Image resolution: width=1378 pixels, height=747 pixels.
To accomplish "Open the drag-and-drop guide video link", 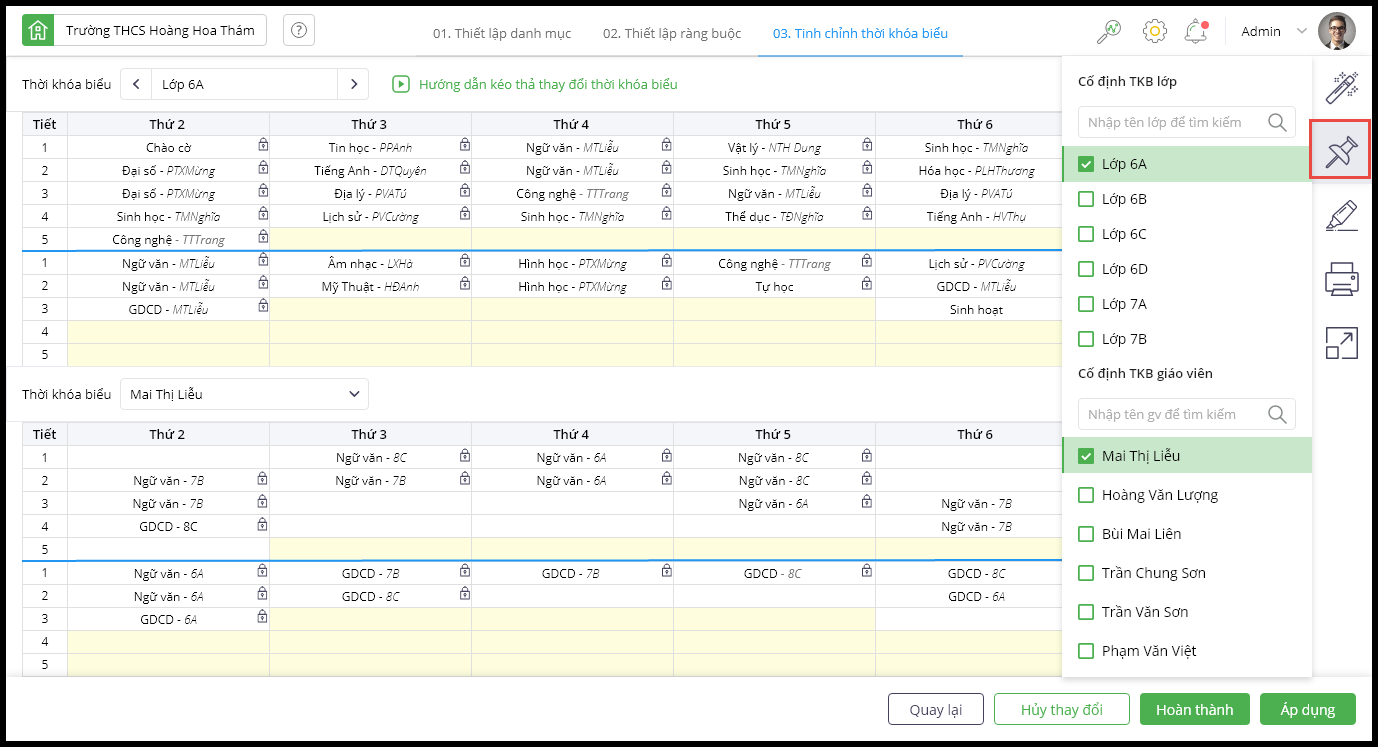I will [x=547, y=84].
